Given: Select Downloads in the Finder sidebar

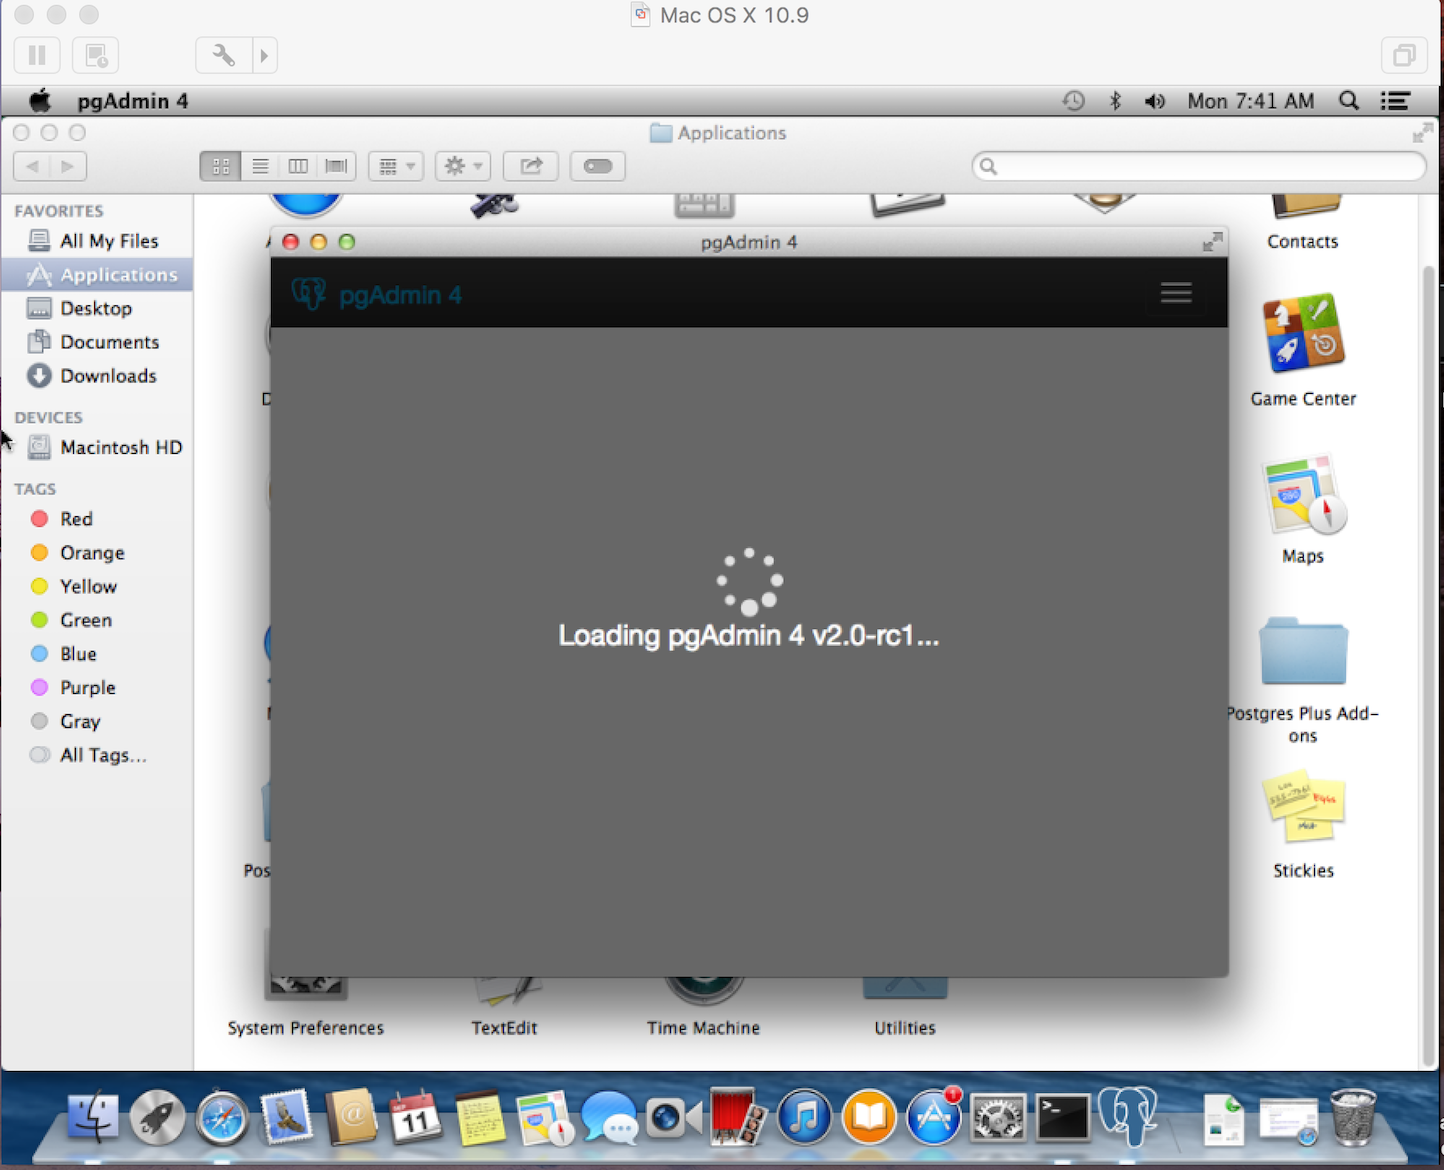Looking at the screenshot, I should [108, 376].
